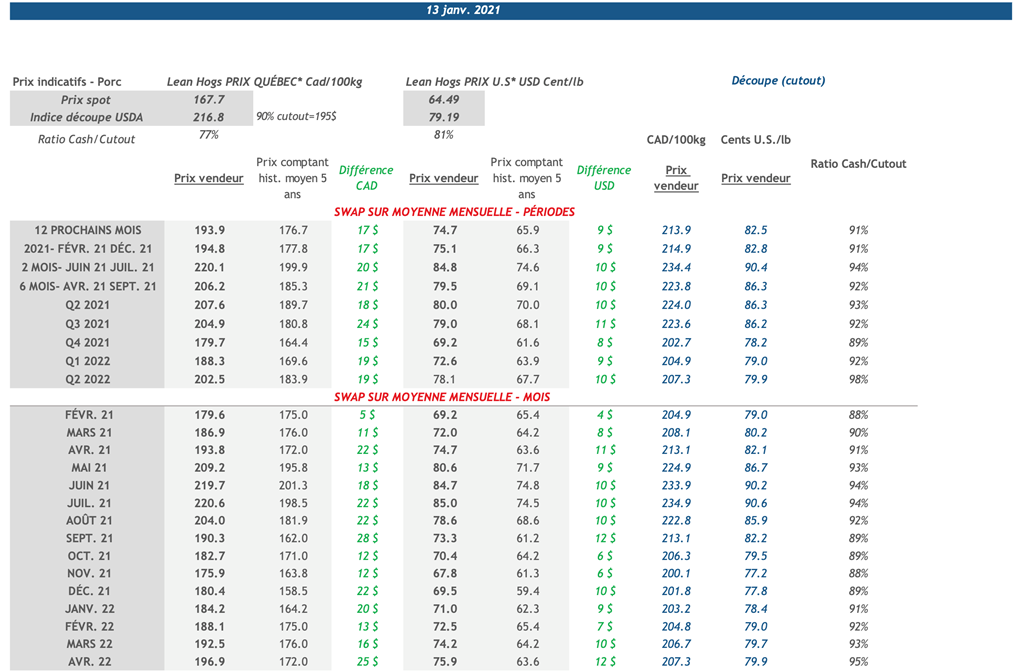Select the JUIN 21 month row label
This screenshot has height=672, width=1024.
(x=90, y=486)
